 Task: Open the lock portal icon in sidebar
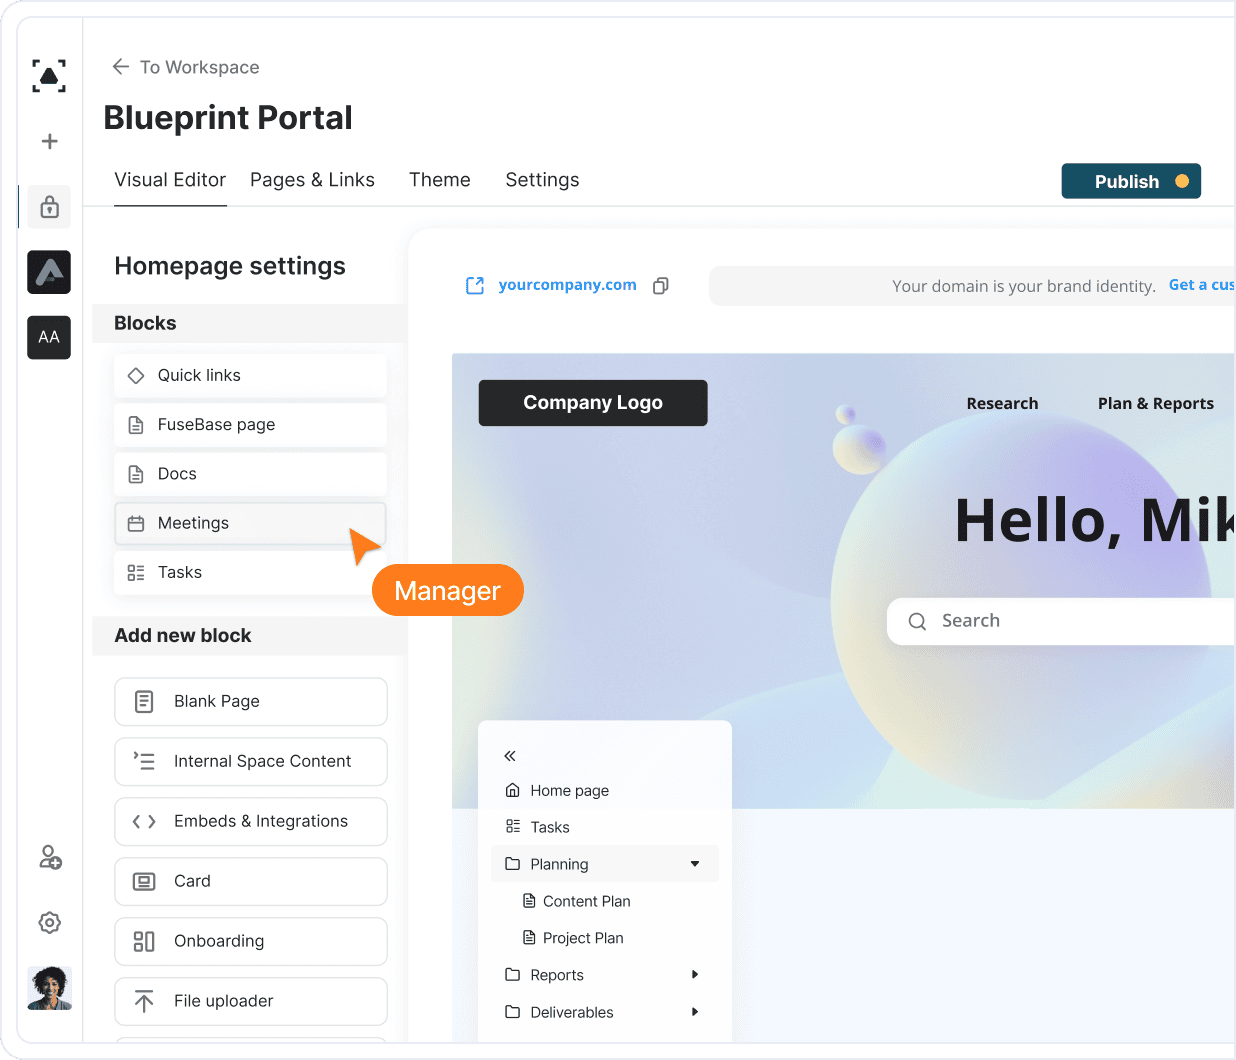(49, 207)
